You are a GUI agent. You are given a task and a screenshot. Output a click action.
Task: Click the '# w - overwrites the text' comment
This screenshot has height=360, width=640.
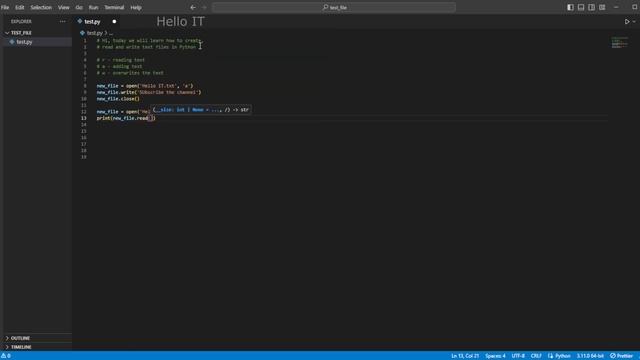point(130,73)
